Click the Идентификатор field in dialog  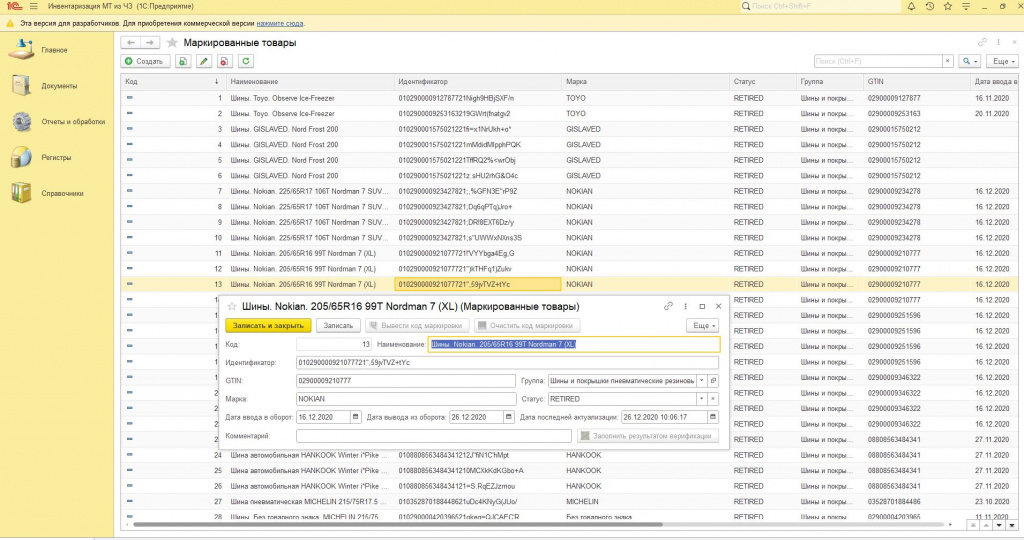point(507,362)
